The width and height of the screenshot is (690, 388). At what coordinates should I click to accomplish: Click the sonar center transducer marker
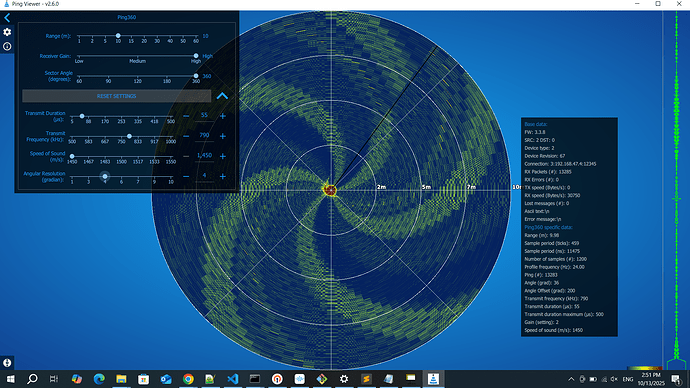330,190
